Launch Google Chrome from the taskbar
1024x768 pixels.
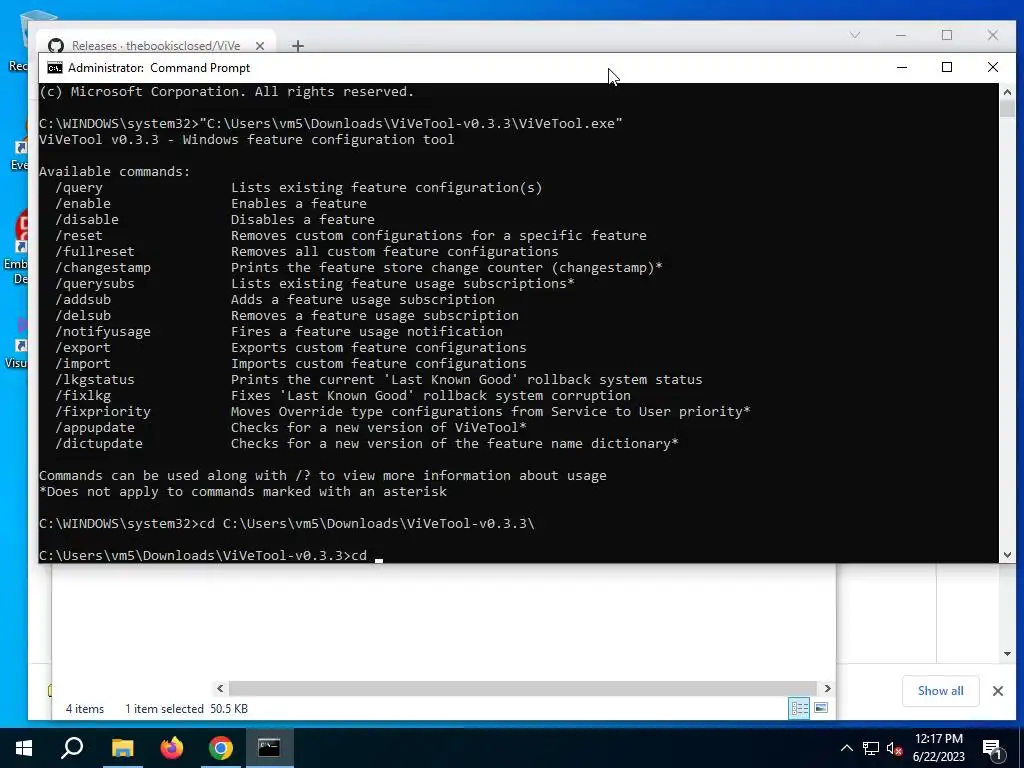[x=221, y=748]
